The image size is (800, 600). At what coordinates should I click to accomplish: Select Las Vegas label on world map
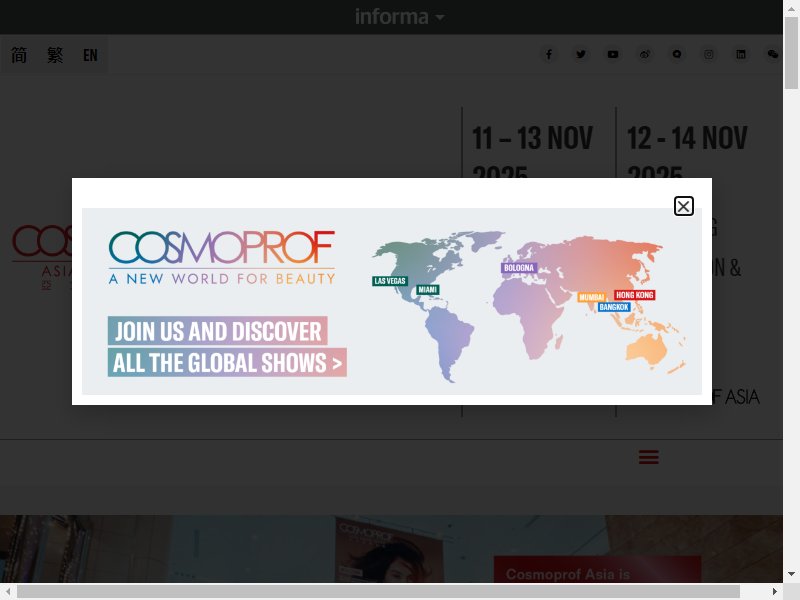coord(390,281)
